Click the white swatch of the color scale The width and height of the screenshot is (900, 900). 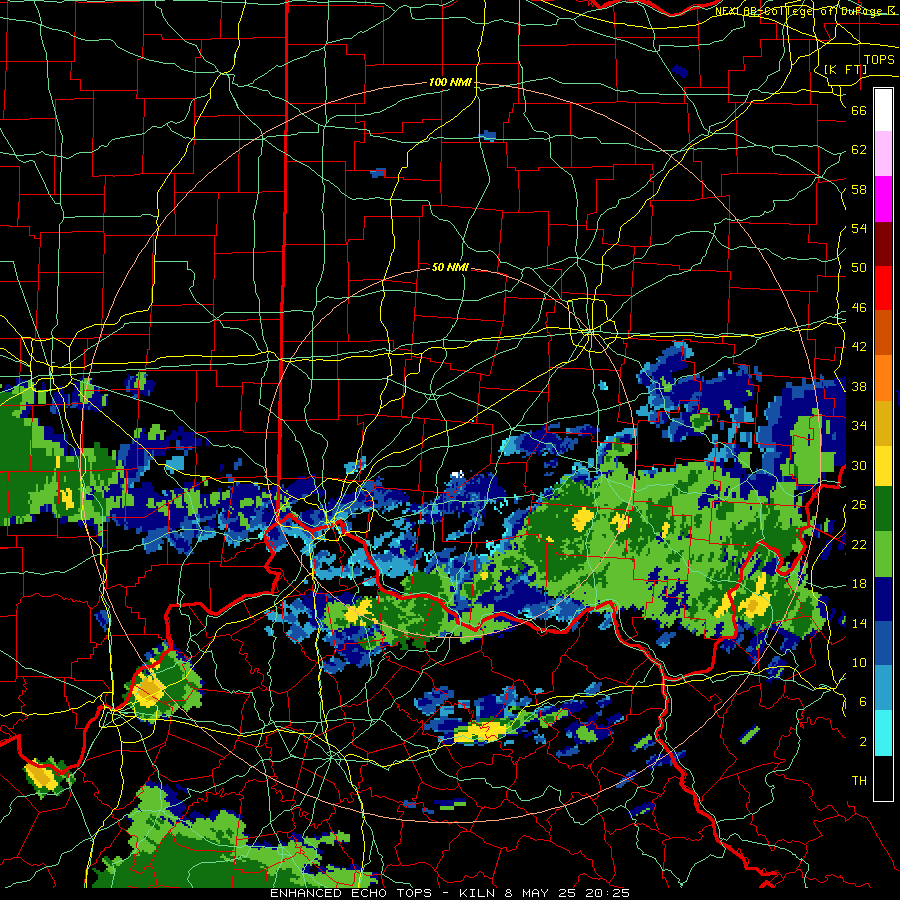pos(883,110)
